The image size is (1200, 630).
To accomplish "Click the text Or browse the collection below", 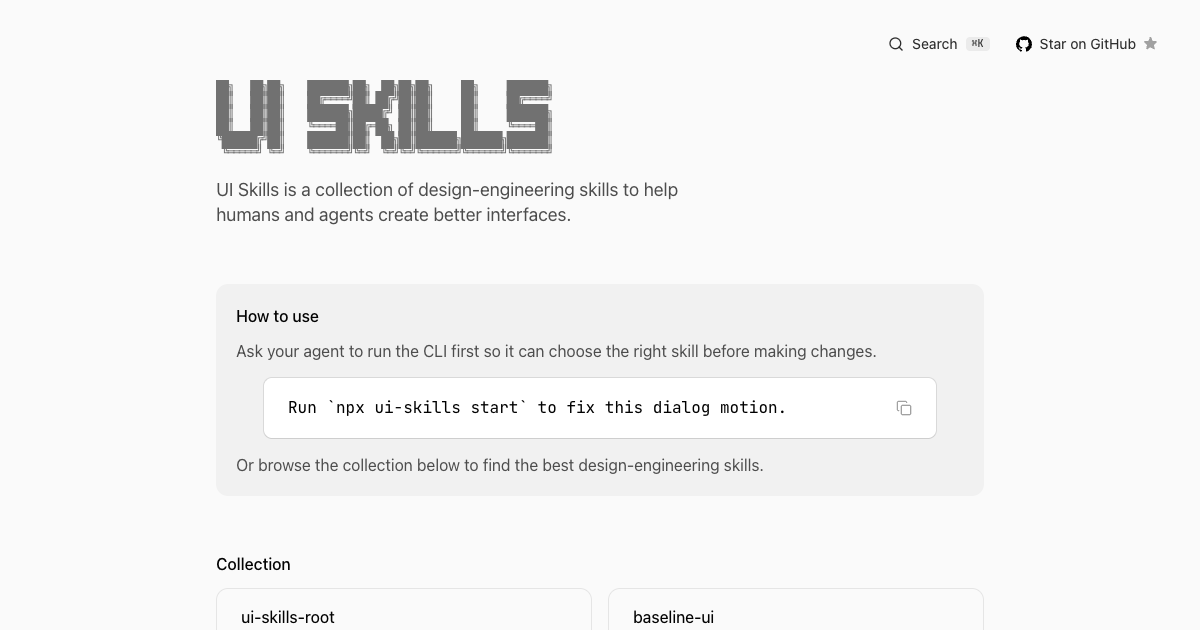I will [x=500, y=465].
